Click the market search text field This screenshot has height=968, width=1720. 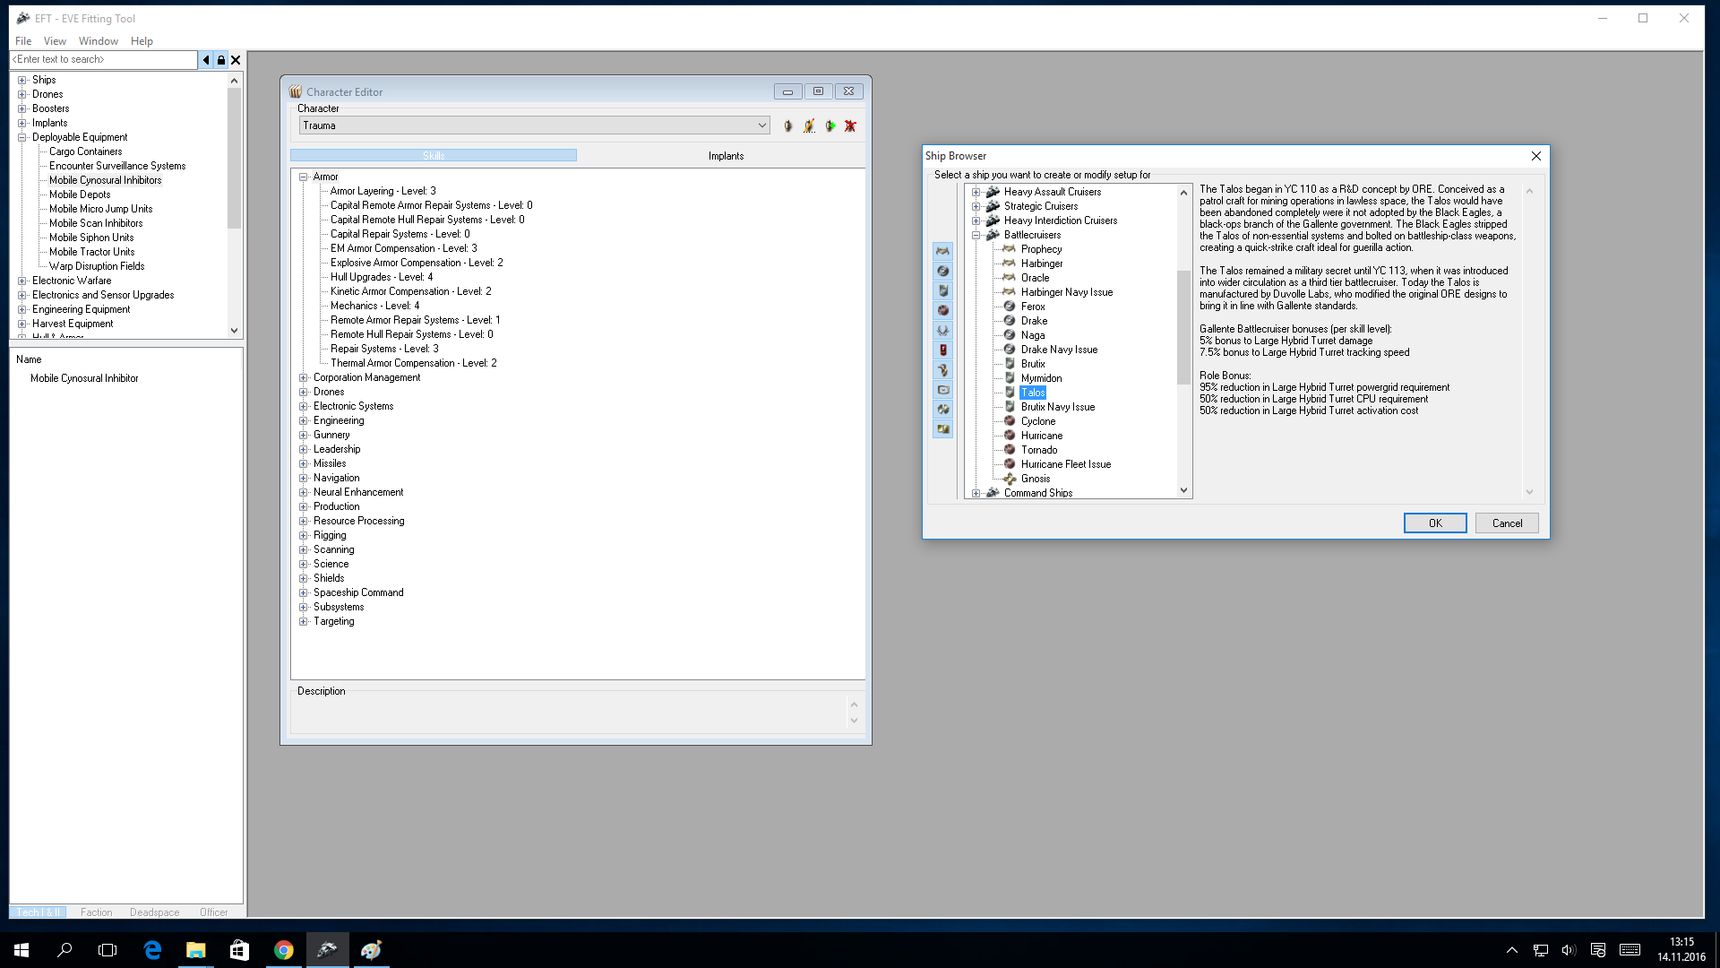pyautogui.click(x=103, y=60)
